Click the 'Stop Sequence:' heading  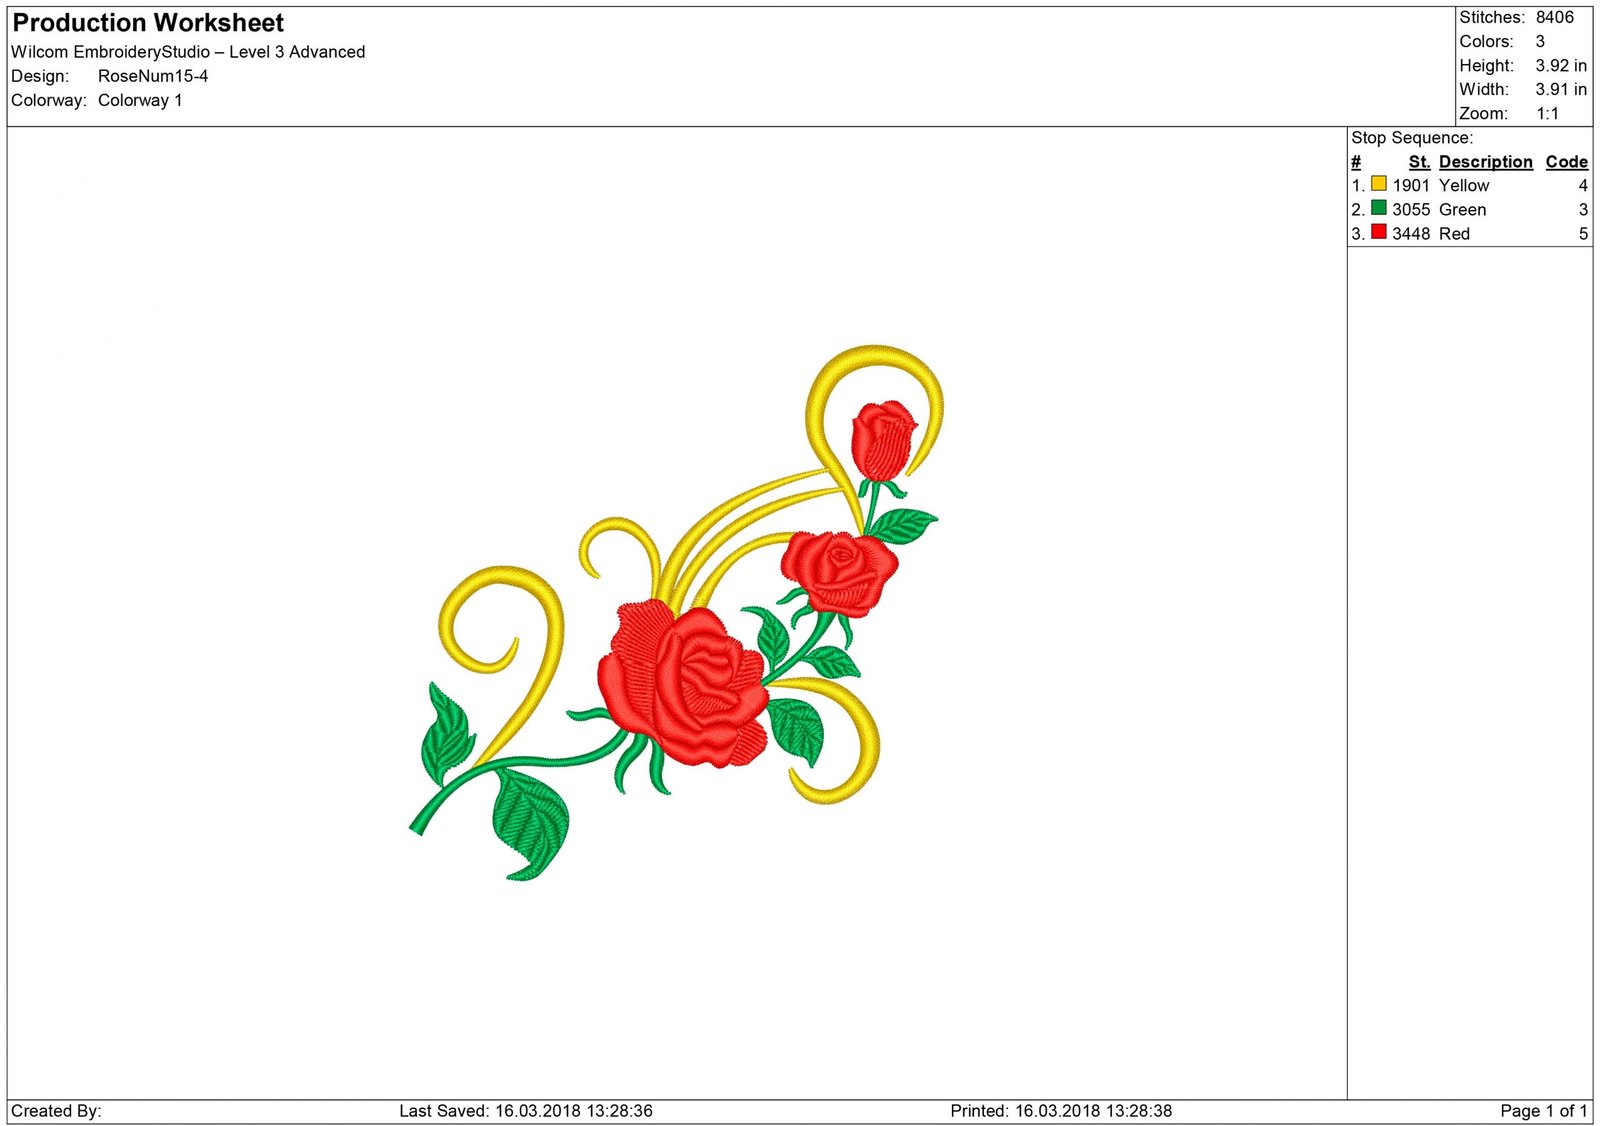[x=1412, y=138]
